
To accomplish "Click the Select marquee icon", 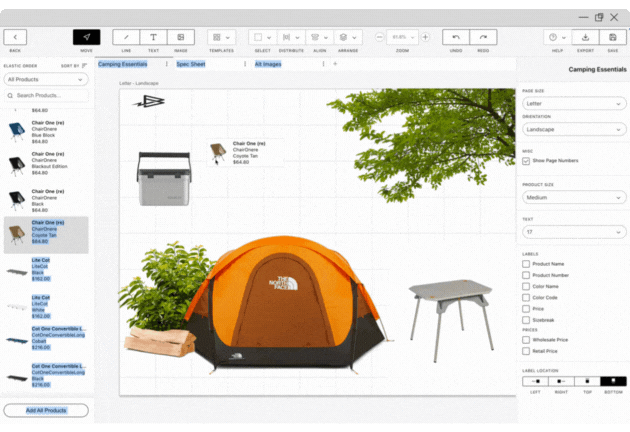I will [x=258, y=37].
